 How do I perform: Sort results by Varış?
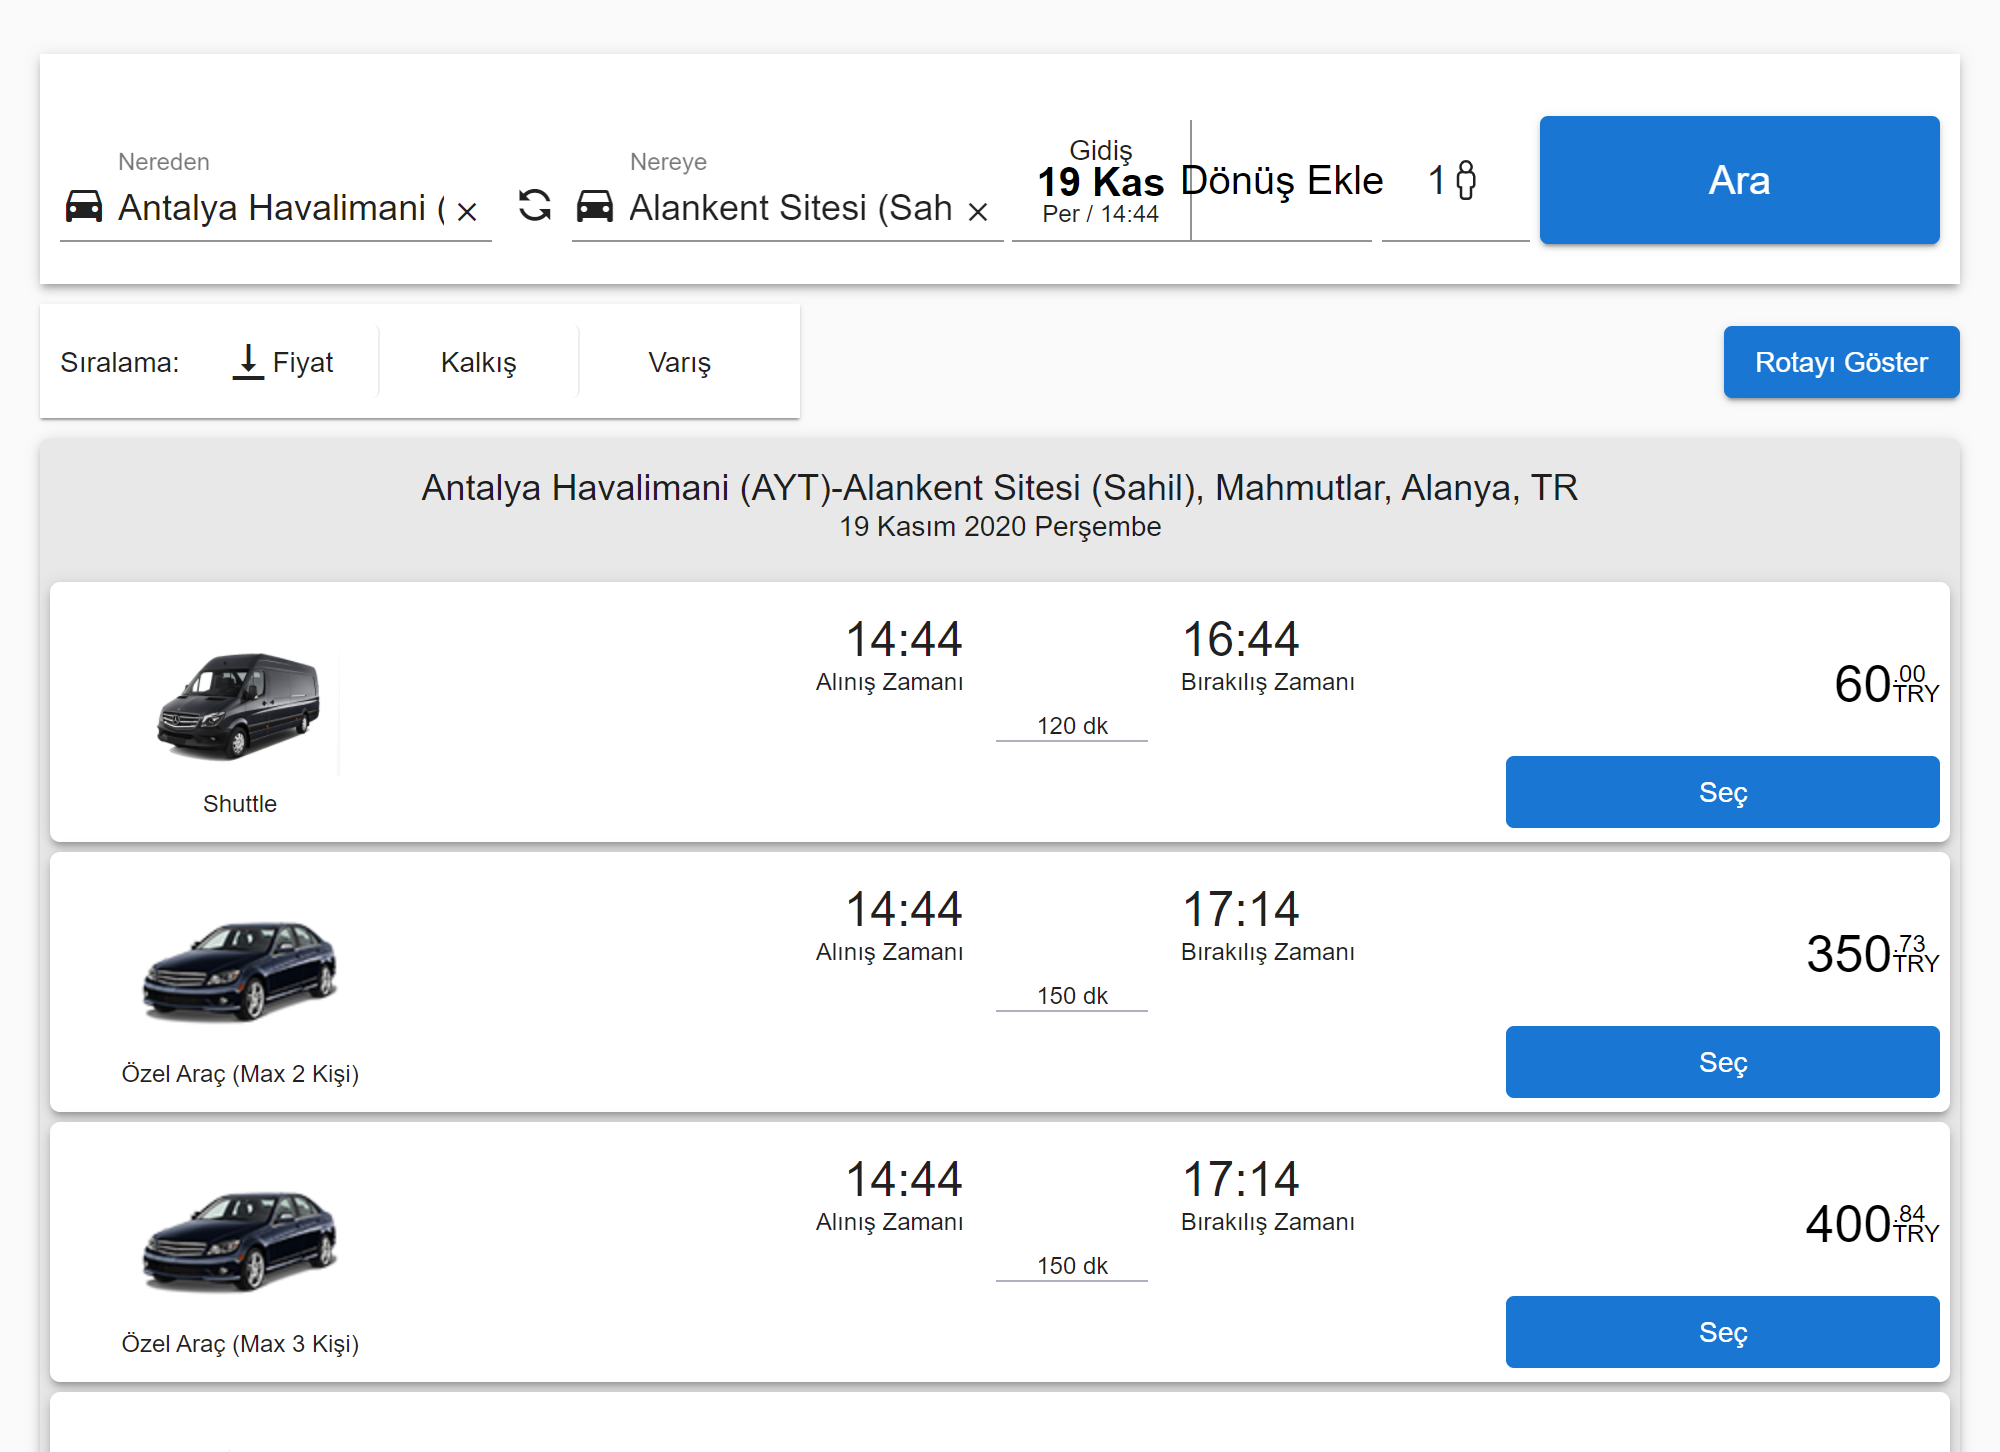click(x=679, y=362)
